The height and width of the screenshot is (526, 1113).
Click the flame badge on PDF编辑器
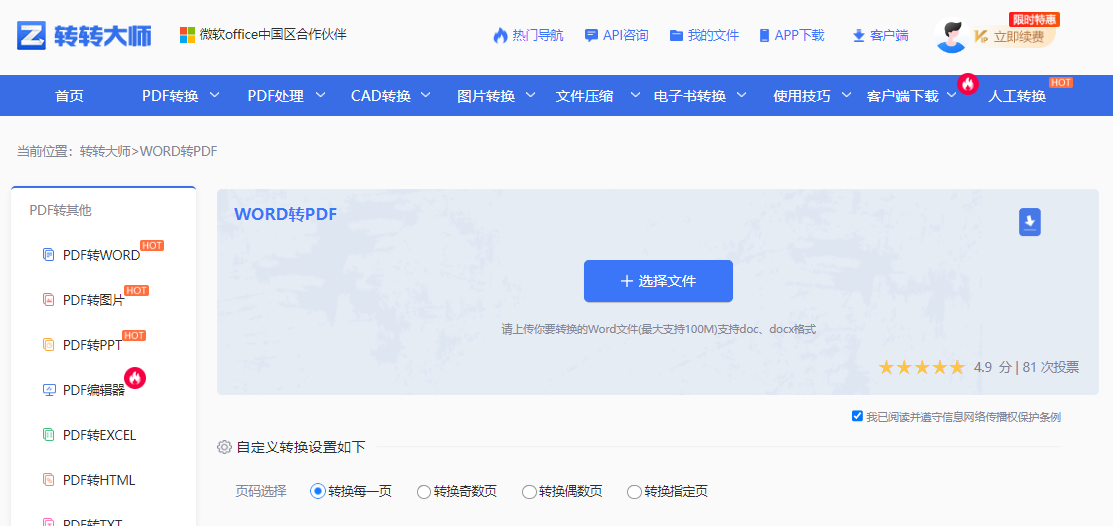(x=135, y=378)
